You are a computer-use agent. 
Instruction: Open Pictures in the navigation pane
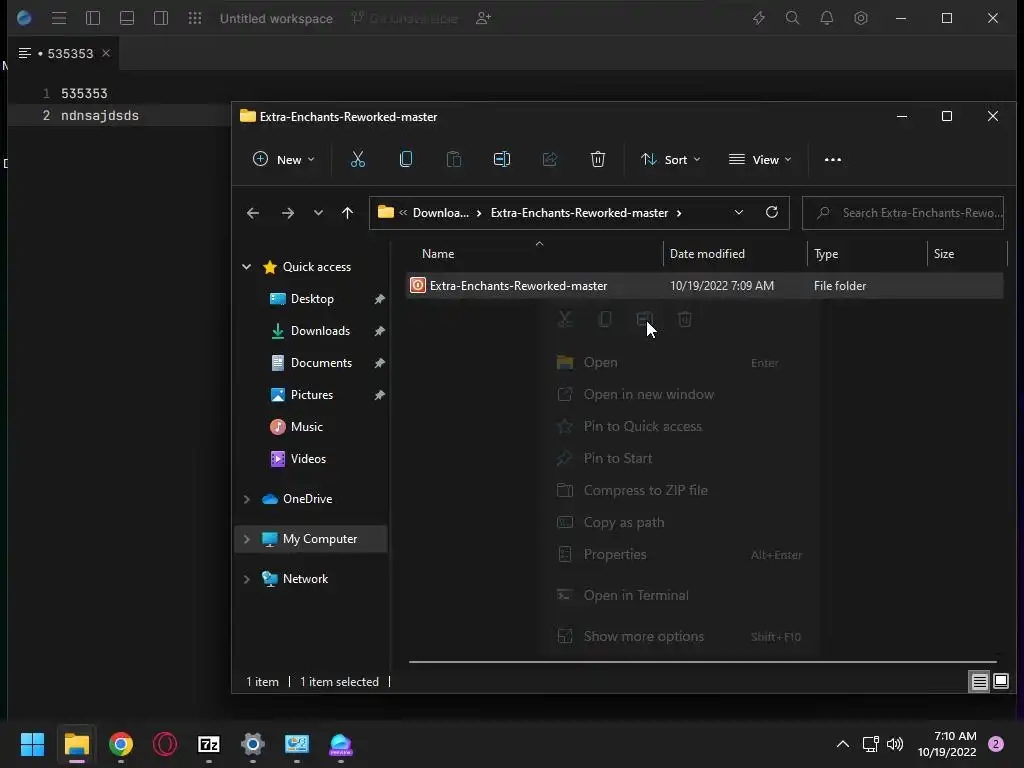click(x=312, y=394)
